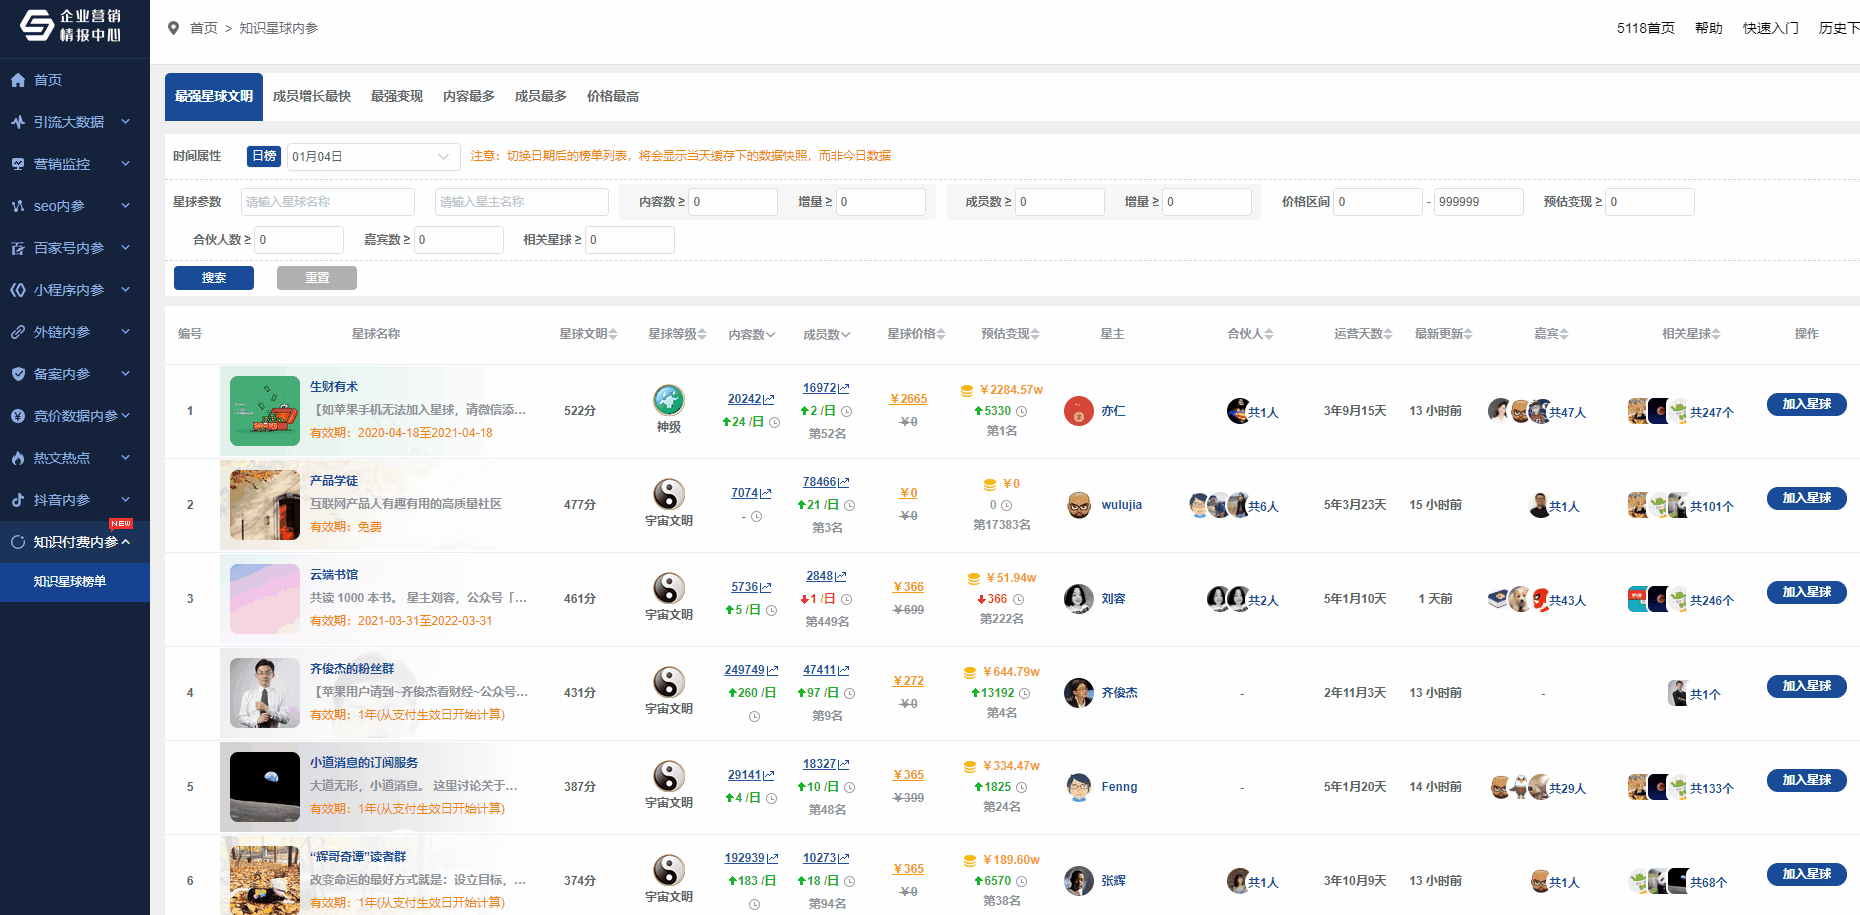Expand 备案内参 with its chevron
Image resolution: width=1860 pixels, height=915 pixels.
126,374
